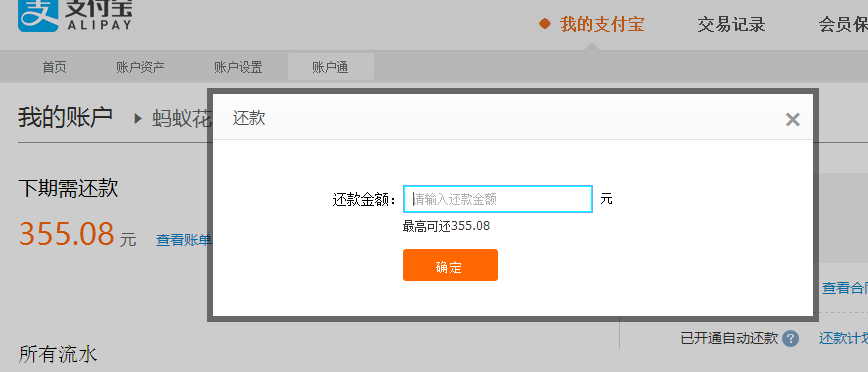868x372 pixels.
Task: Click the 还款 dialog title bar
Action: [x=513, y=117]
